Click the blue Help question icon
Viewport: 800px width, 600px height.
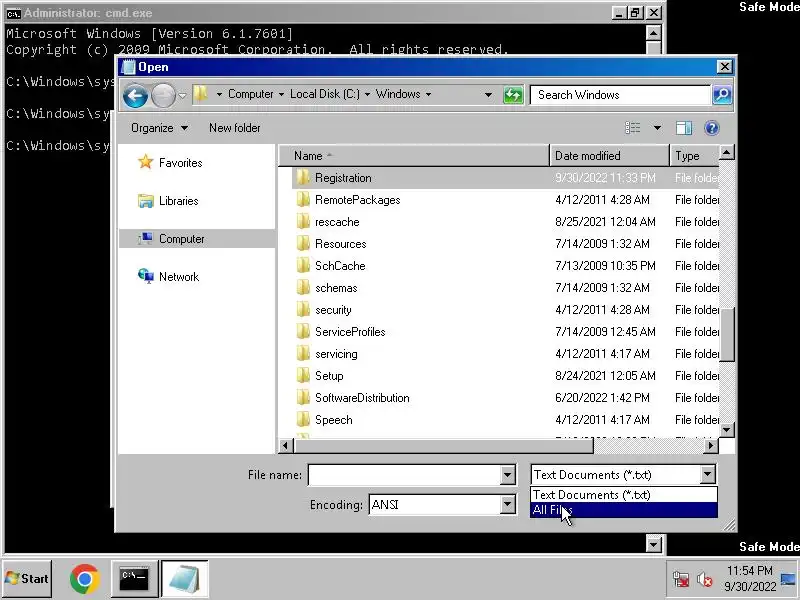coord(712,128)
